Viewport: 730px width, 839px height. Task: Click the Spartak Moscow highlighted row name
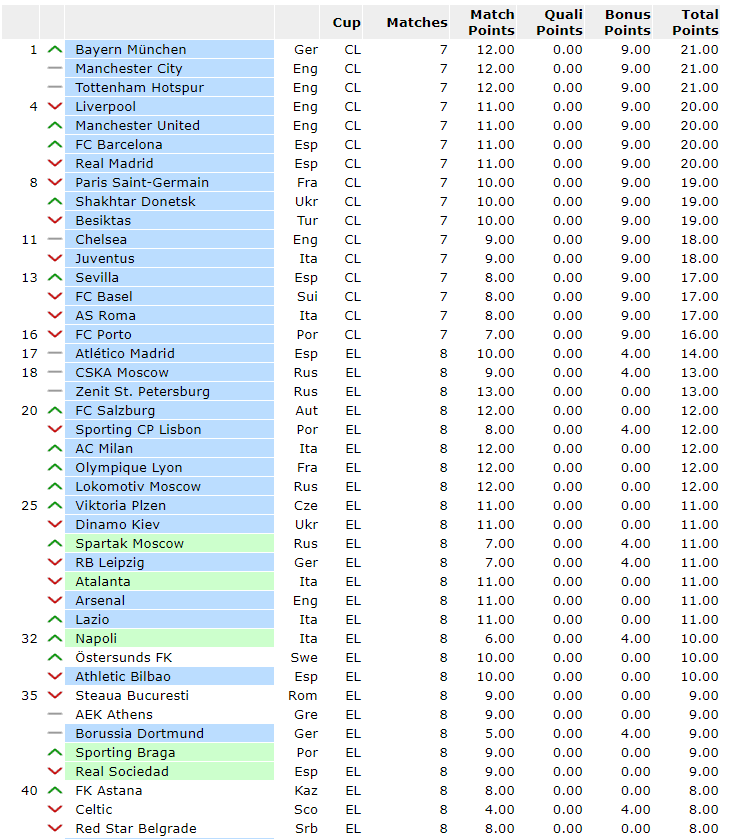tap(129, 543)
